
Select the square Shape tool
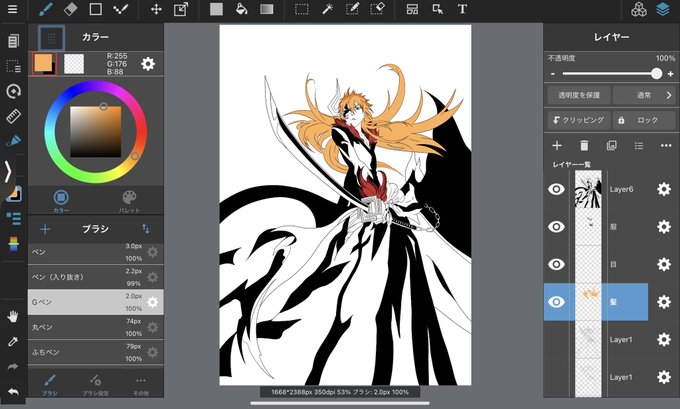(x=95, y=9)
